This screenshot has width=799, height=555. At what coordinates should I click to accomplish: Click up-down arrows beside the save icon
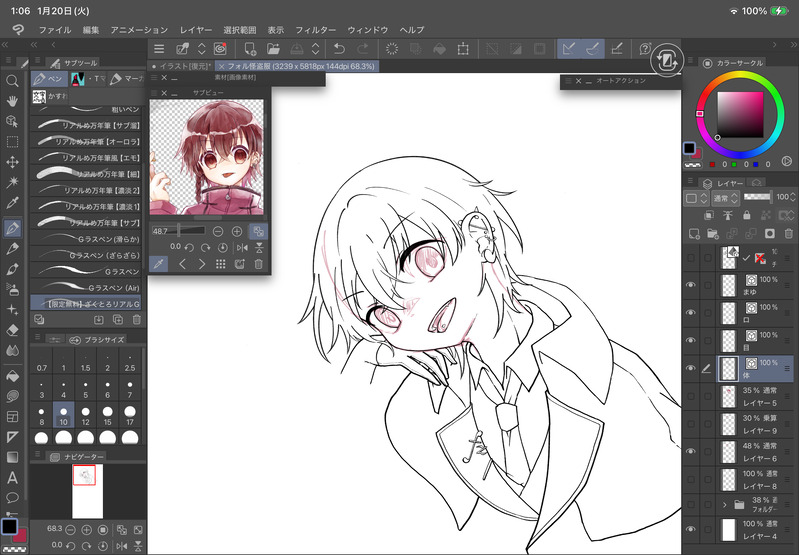(x=315, y=49)
